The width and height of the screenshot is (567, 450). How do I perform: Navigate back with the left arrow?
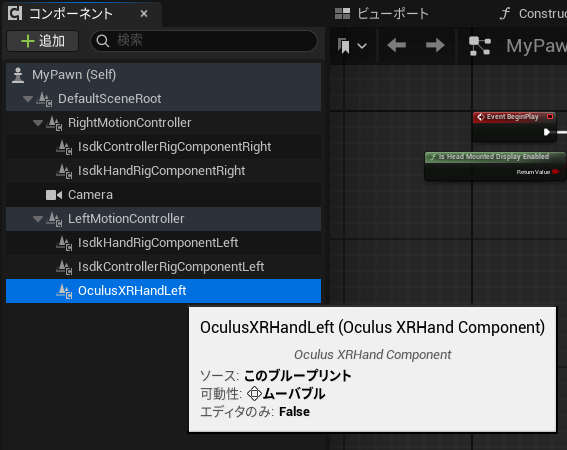pyautogui.click(x=396, y=46)
